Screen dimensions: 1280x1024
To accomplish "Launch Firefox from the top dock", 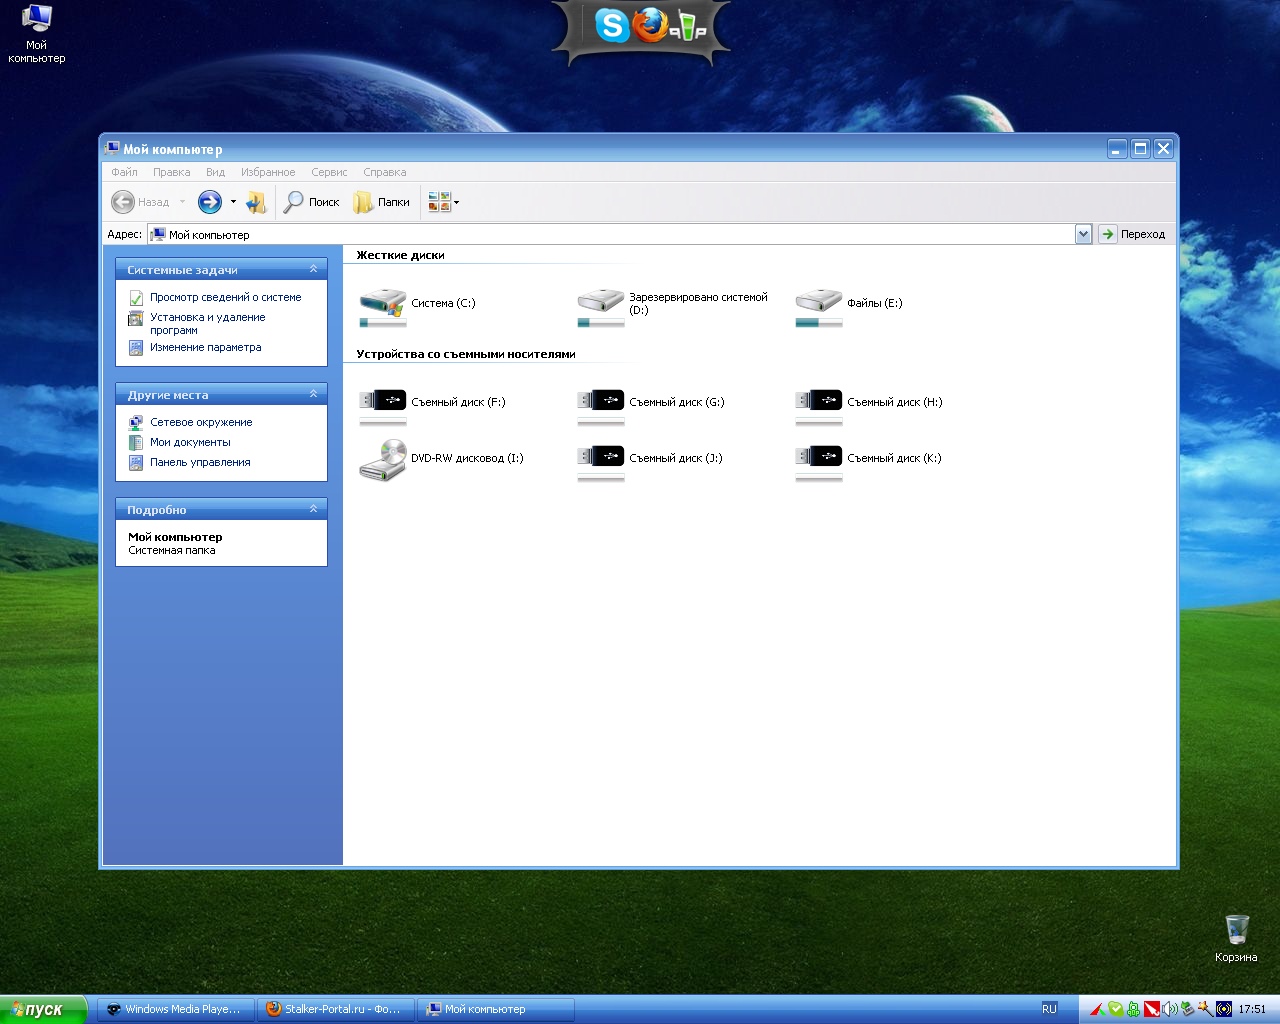I will pyautogui.click(x=650, y=25).
